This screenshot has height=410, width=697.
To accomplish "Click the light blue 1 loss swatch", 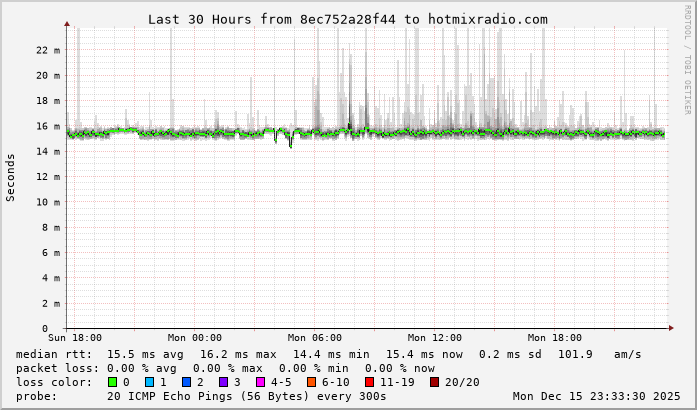I will [x=149, y=382].
